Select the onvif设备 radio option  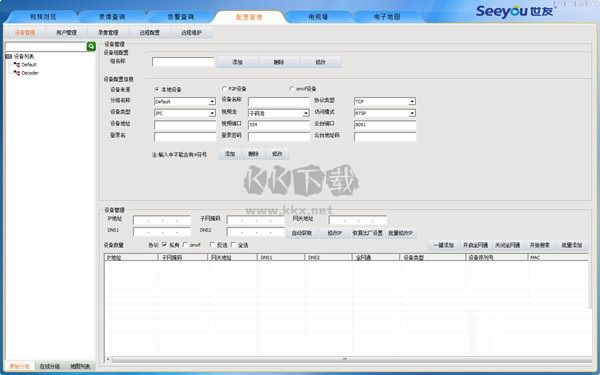pos(292,89)
